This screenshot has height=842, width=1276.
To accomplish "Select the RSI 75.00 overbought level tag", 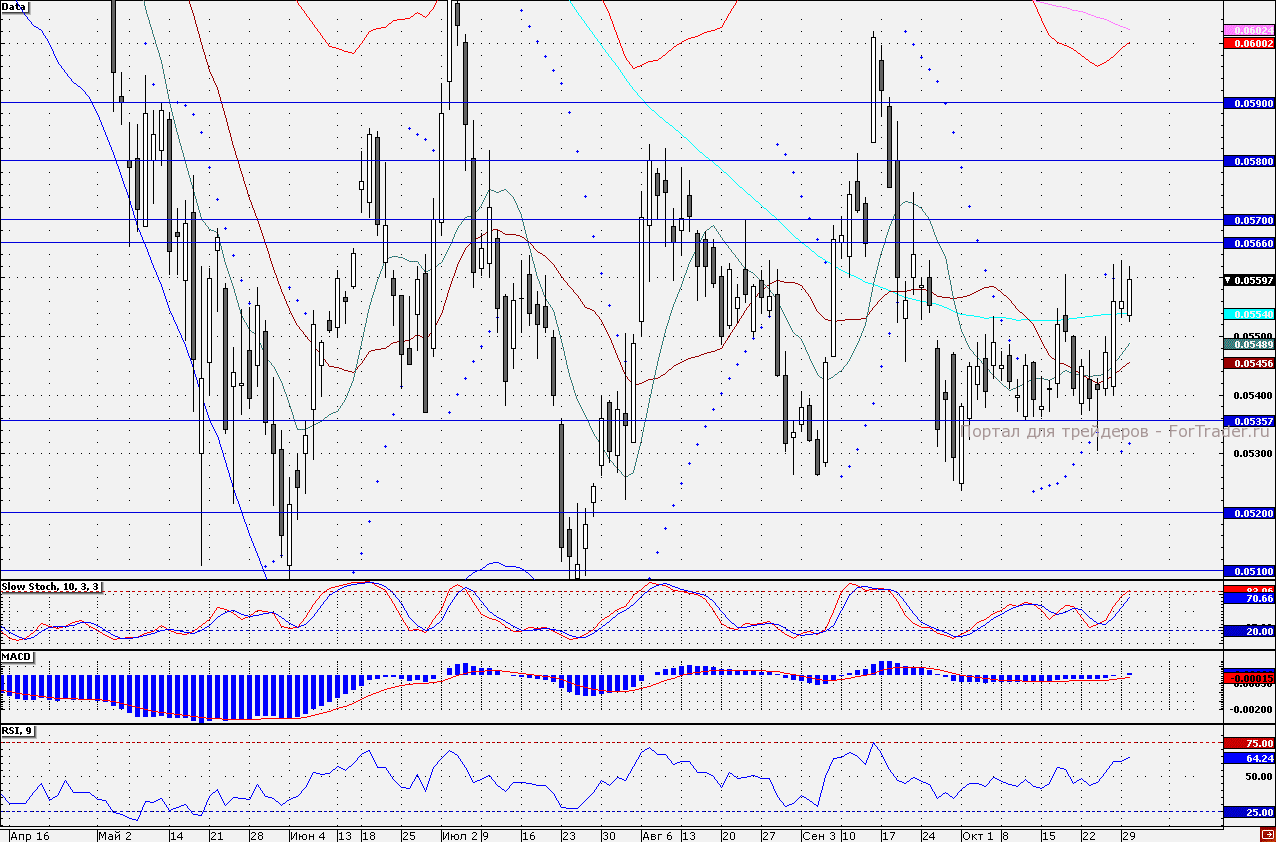I will (x=1249, y=743).
